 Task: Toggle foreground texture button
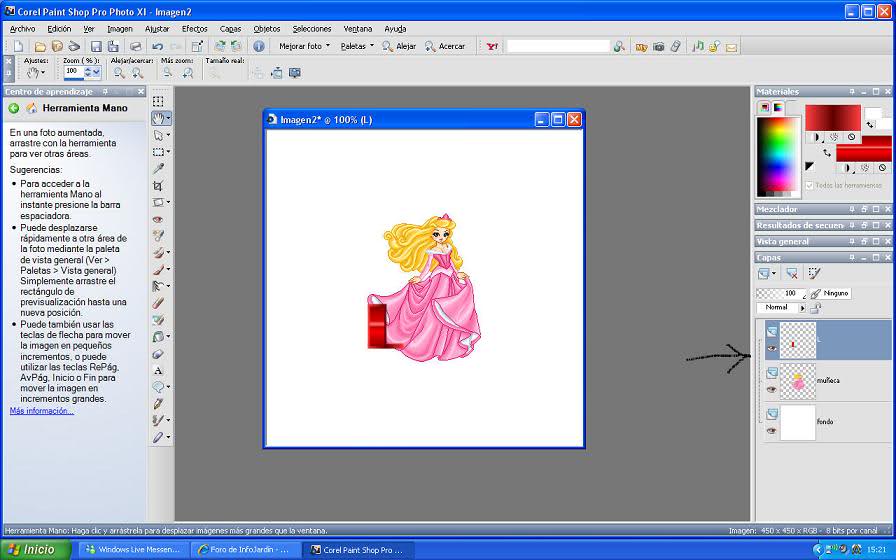click(x=834, y=137)
